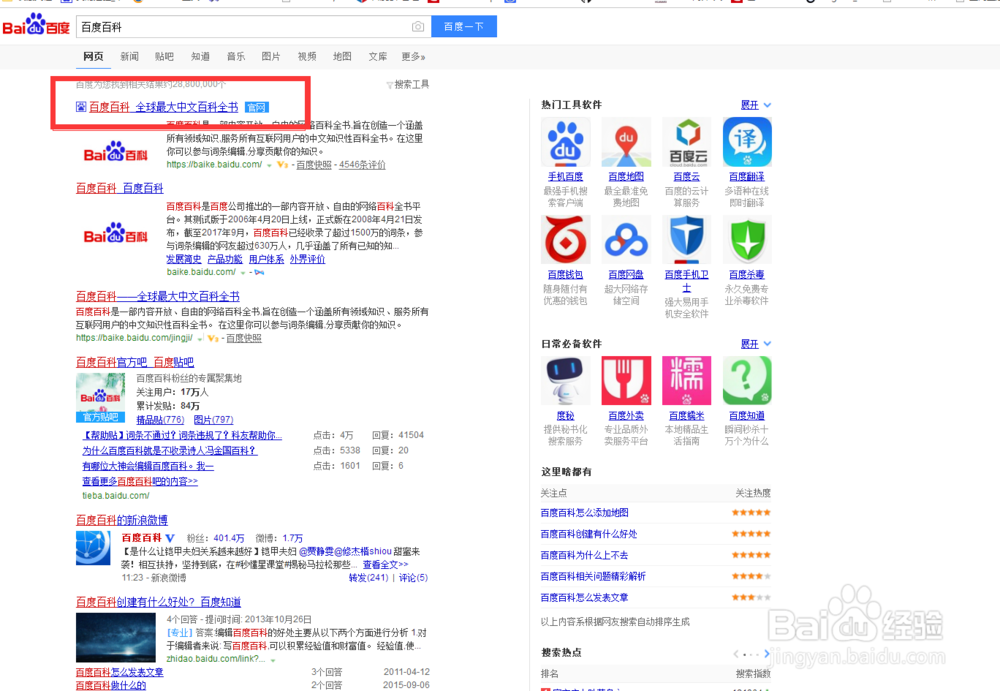
Task: Click 查看更多百度百科吧的内容>> link
Action: pos(140,481)
